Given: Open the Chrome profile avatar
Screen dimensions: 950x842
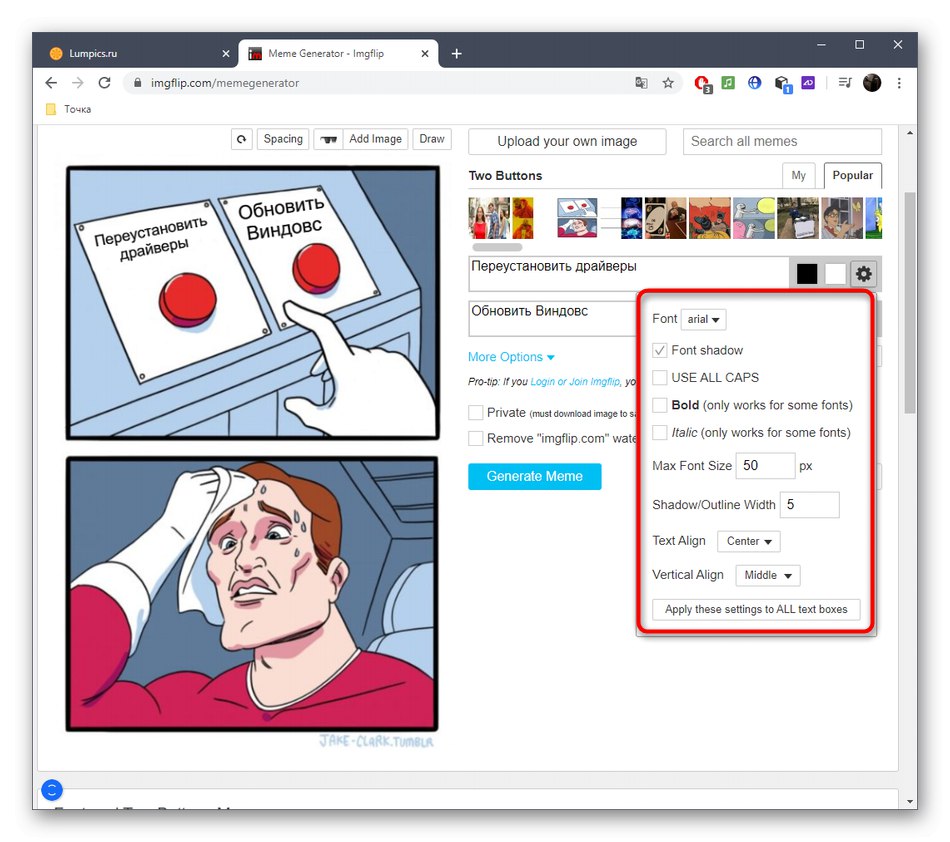Looking at the screenshot, I should click(x=872, y=83).
